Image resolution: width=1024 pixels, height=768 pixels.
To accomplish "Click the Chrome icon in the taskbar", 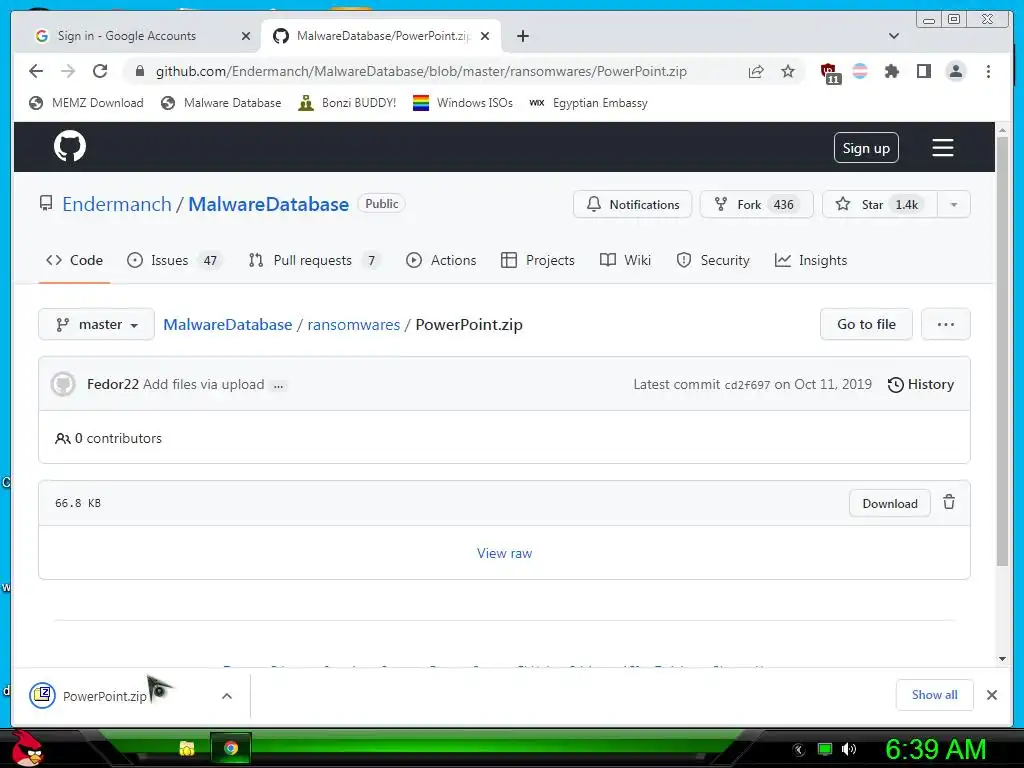I will (x=231, y=748).
